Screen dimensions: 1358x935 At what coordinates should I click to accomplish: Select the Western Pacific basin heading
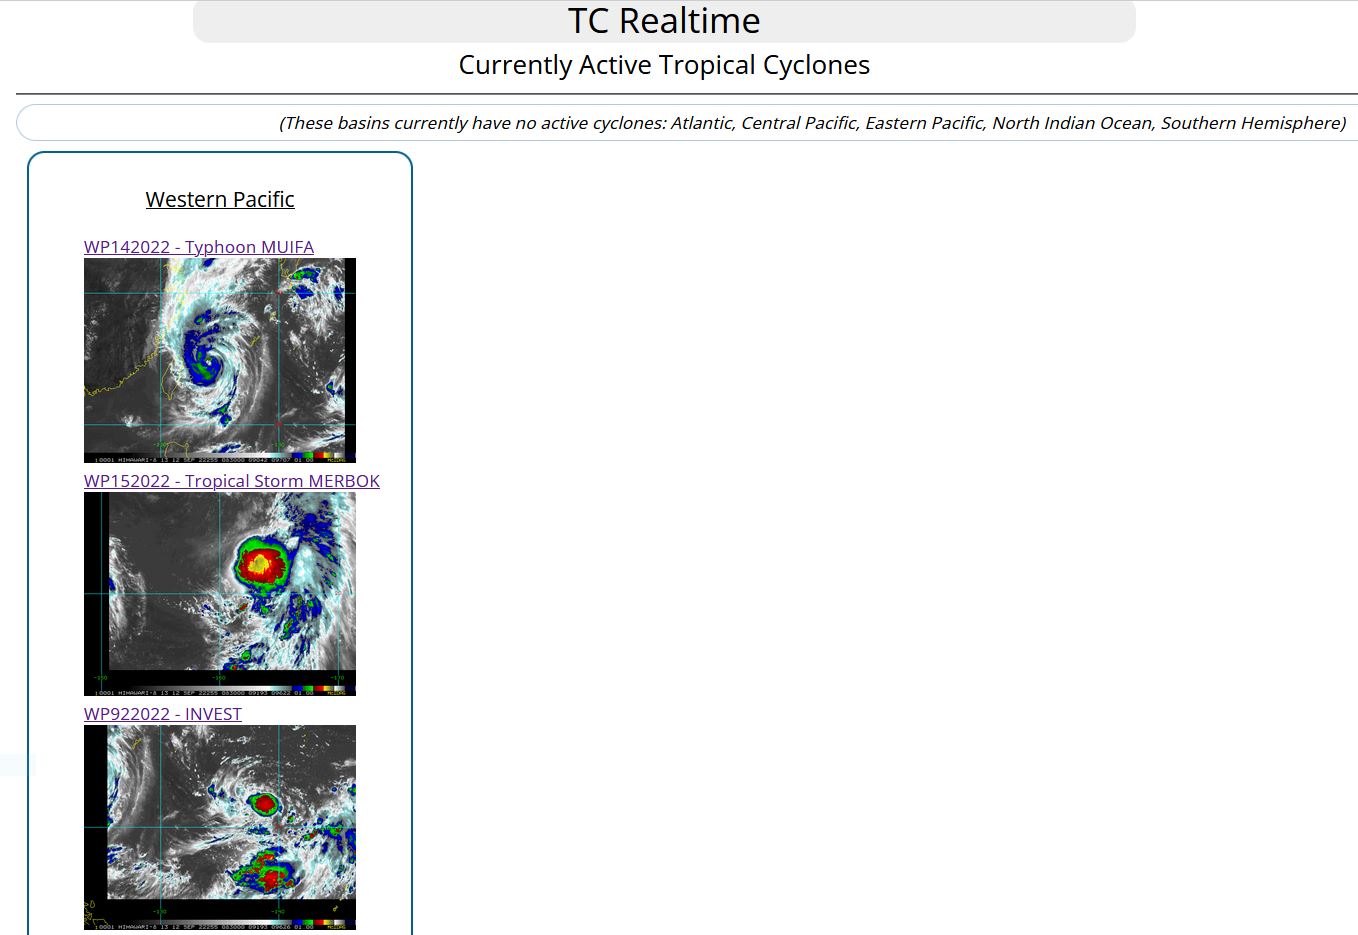pyautogui.click(x=219, y=199)
